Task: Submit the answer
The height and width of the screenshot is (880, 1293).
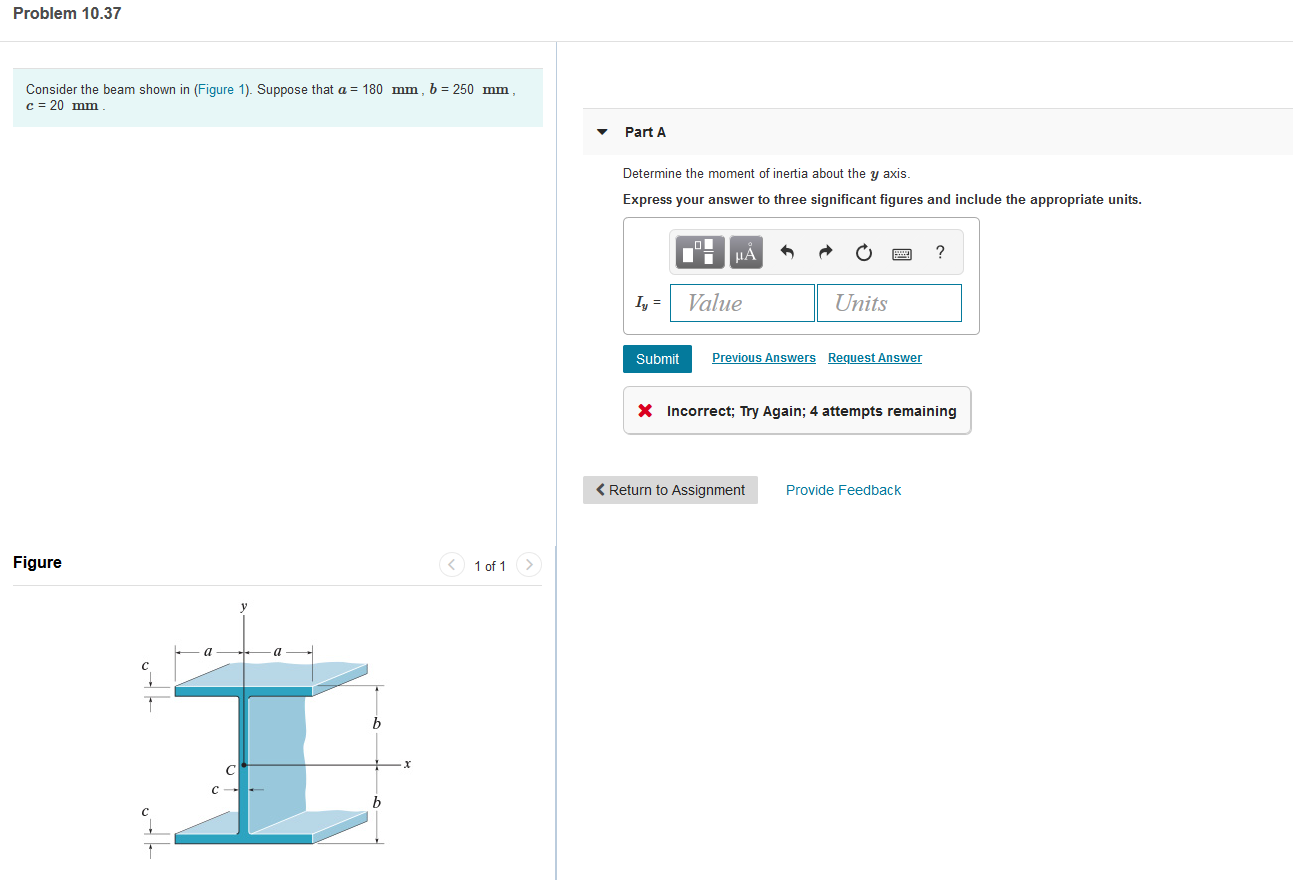Action: coord(657,359)
